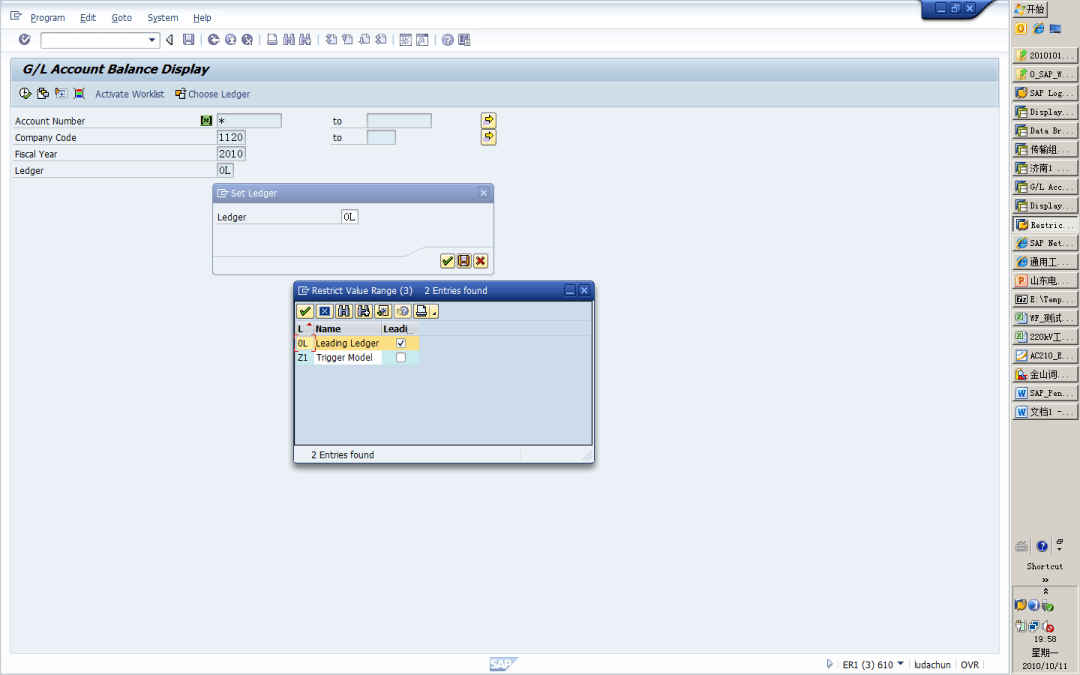The image size is (1080, 675).
Task: Cancel Set Ledger dialog with red X
Action: [481, 261]
